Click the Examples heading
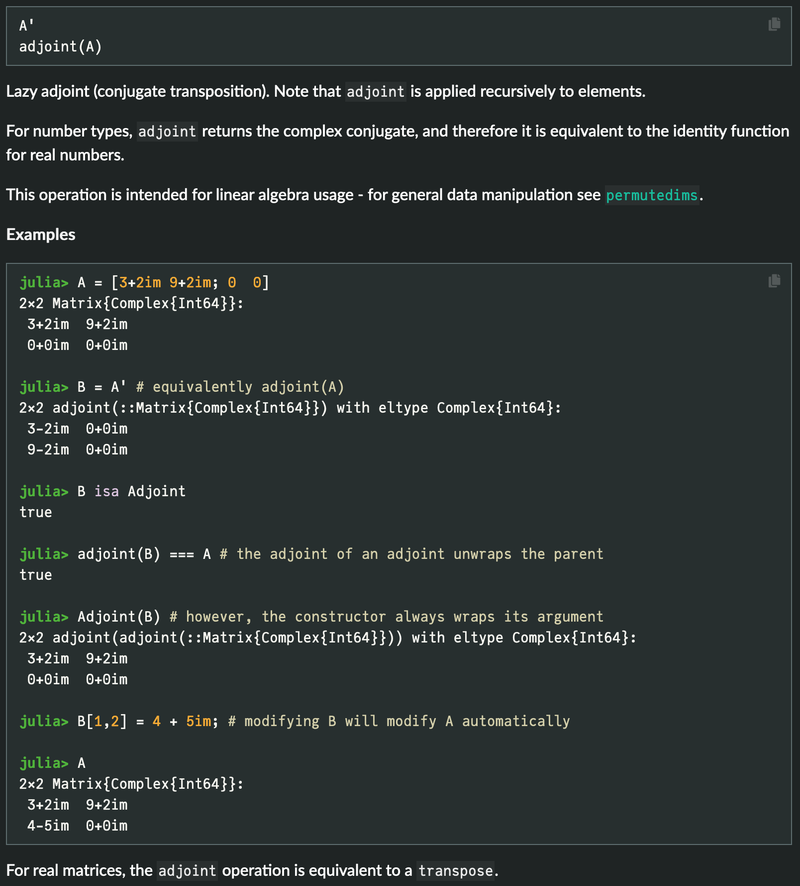800x886 pixels. click(x=41, y=234)
